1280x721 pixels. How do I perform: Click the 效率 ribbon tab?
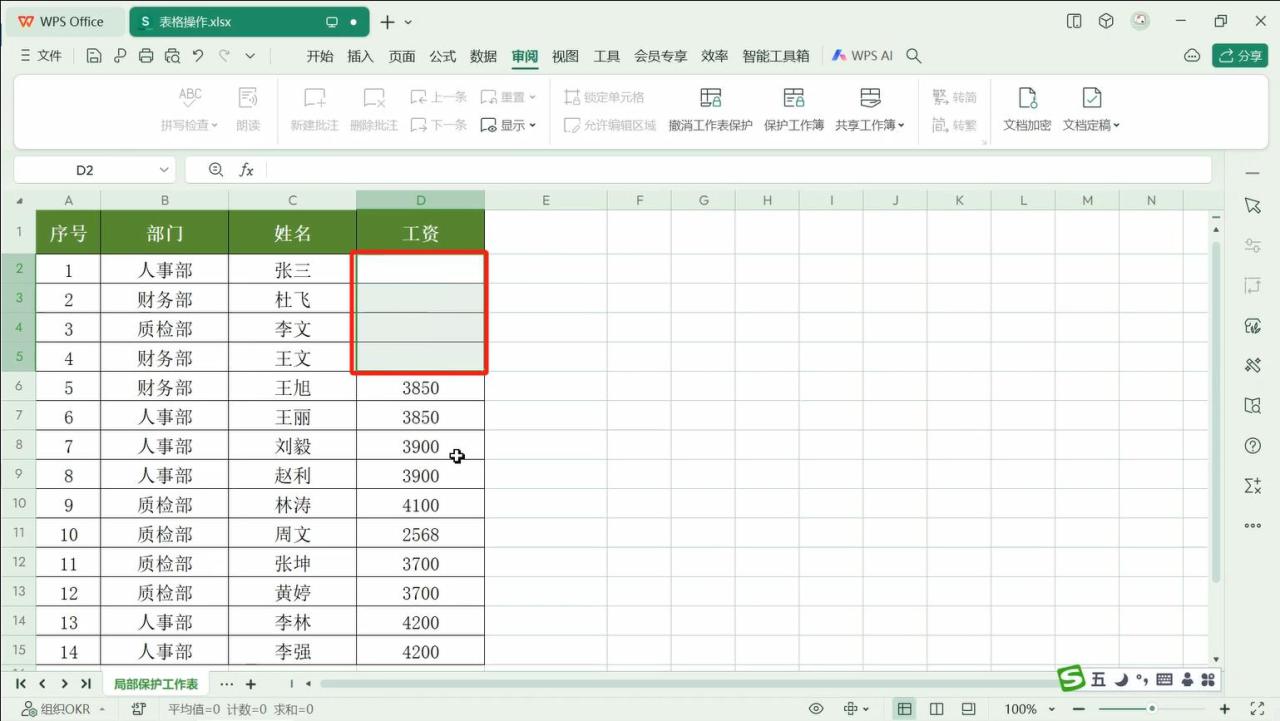[x=715, y=56]
